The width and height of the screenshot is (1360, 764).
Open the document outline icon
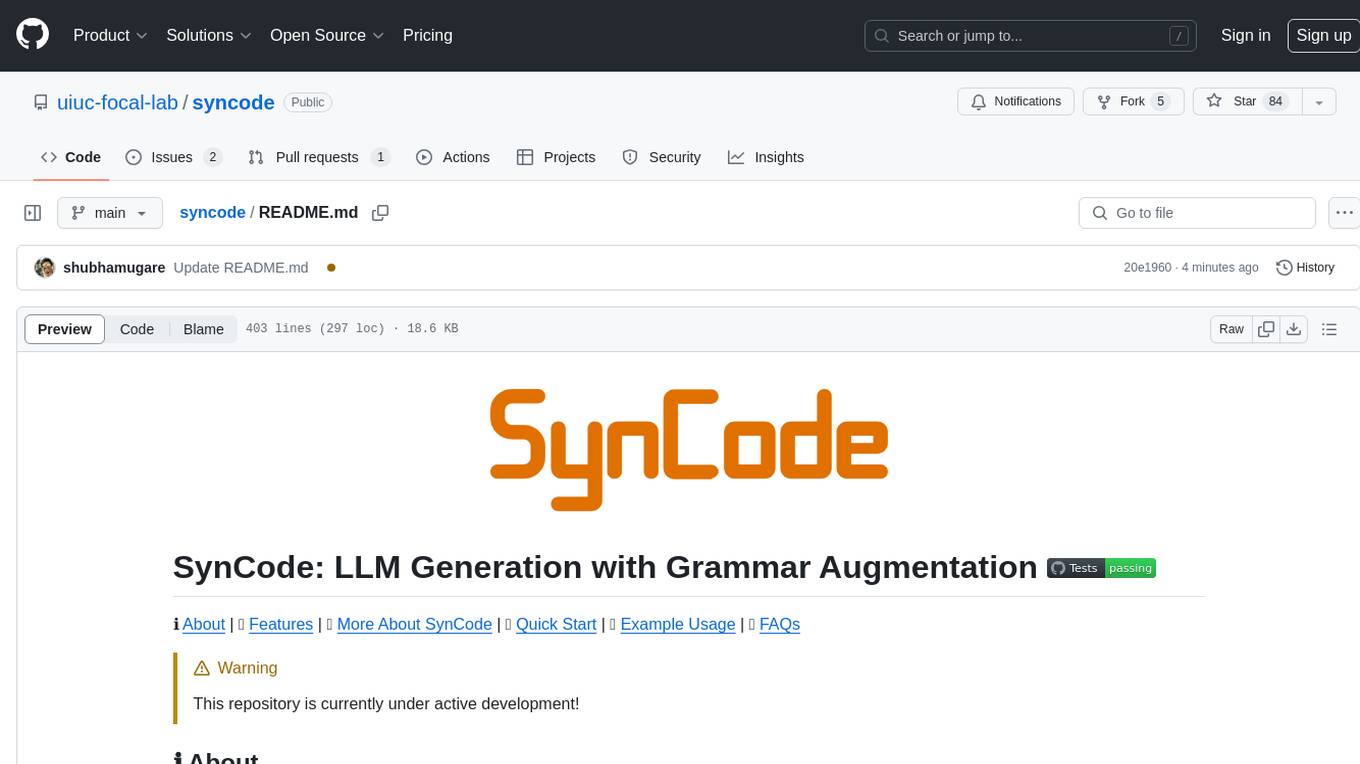click(x=1329, y=329)
